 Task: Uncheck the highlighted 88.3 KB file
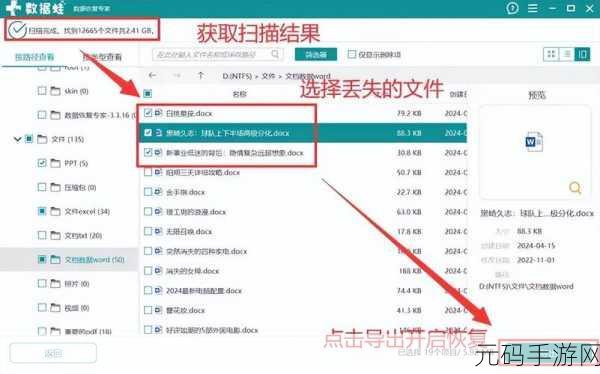click(148, 133)
